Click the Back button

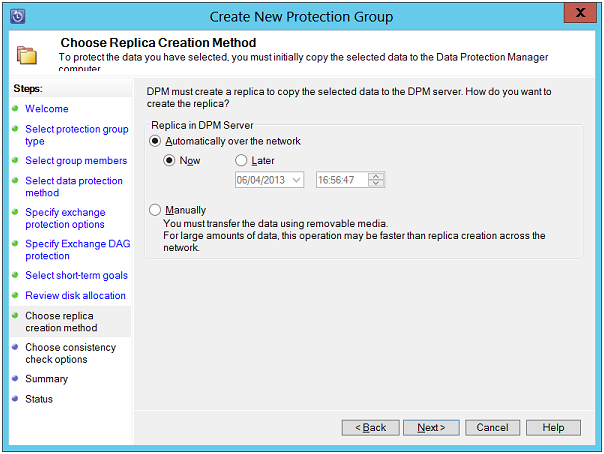tap(370, 427)
